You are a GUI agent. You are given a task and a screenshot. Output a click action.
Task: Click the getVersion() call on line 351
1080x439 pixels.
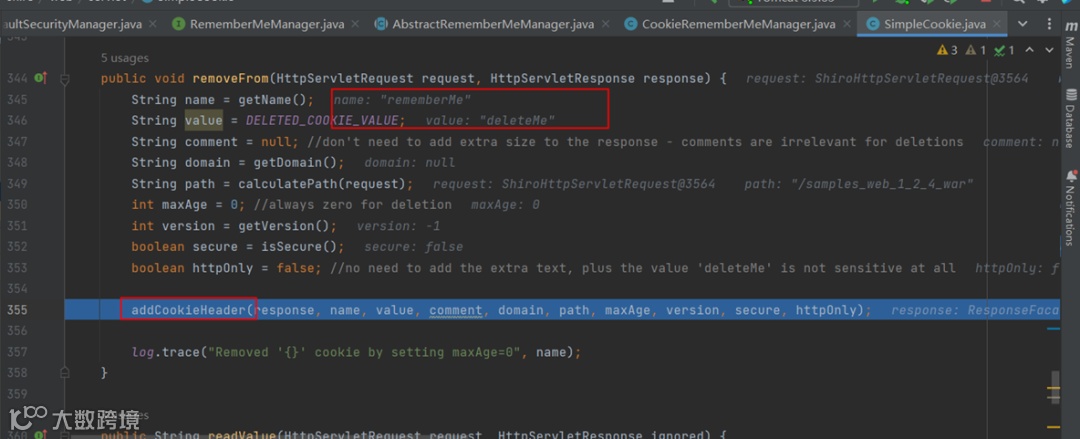point(284,226)
